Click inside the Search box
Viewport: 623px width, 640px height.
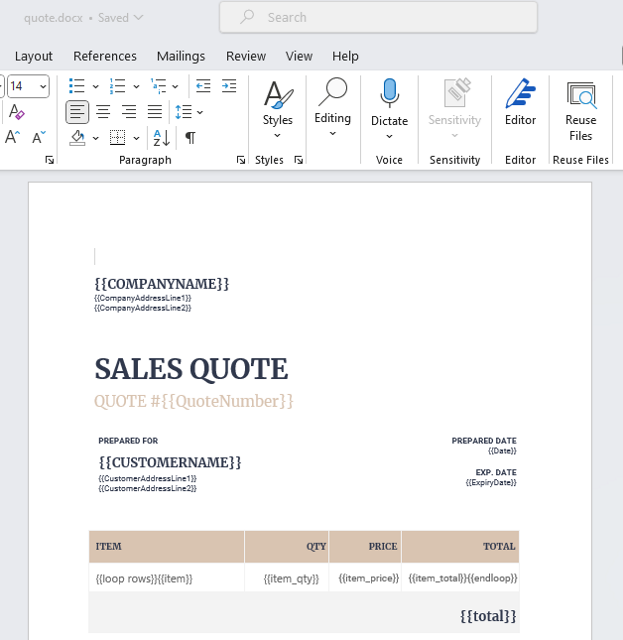pyautogui.click(x=378, y=18)
